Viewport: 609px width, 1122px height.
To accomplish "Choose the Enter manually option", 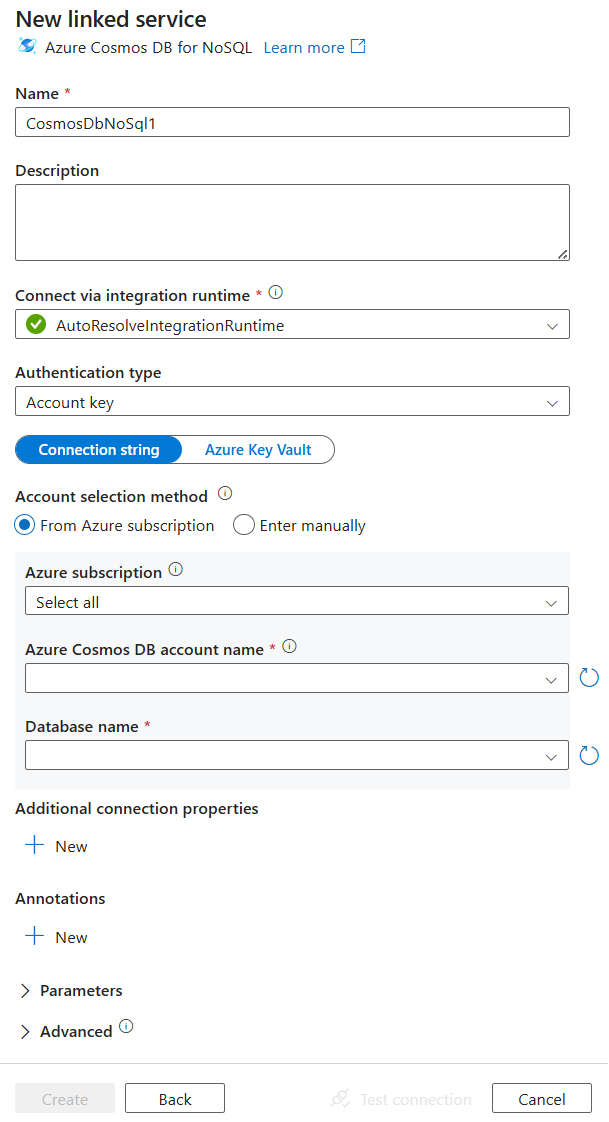I will 243,525.
